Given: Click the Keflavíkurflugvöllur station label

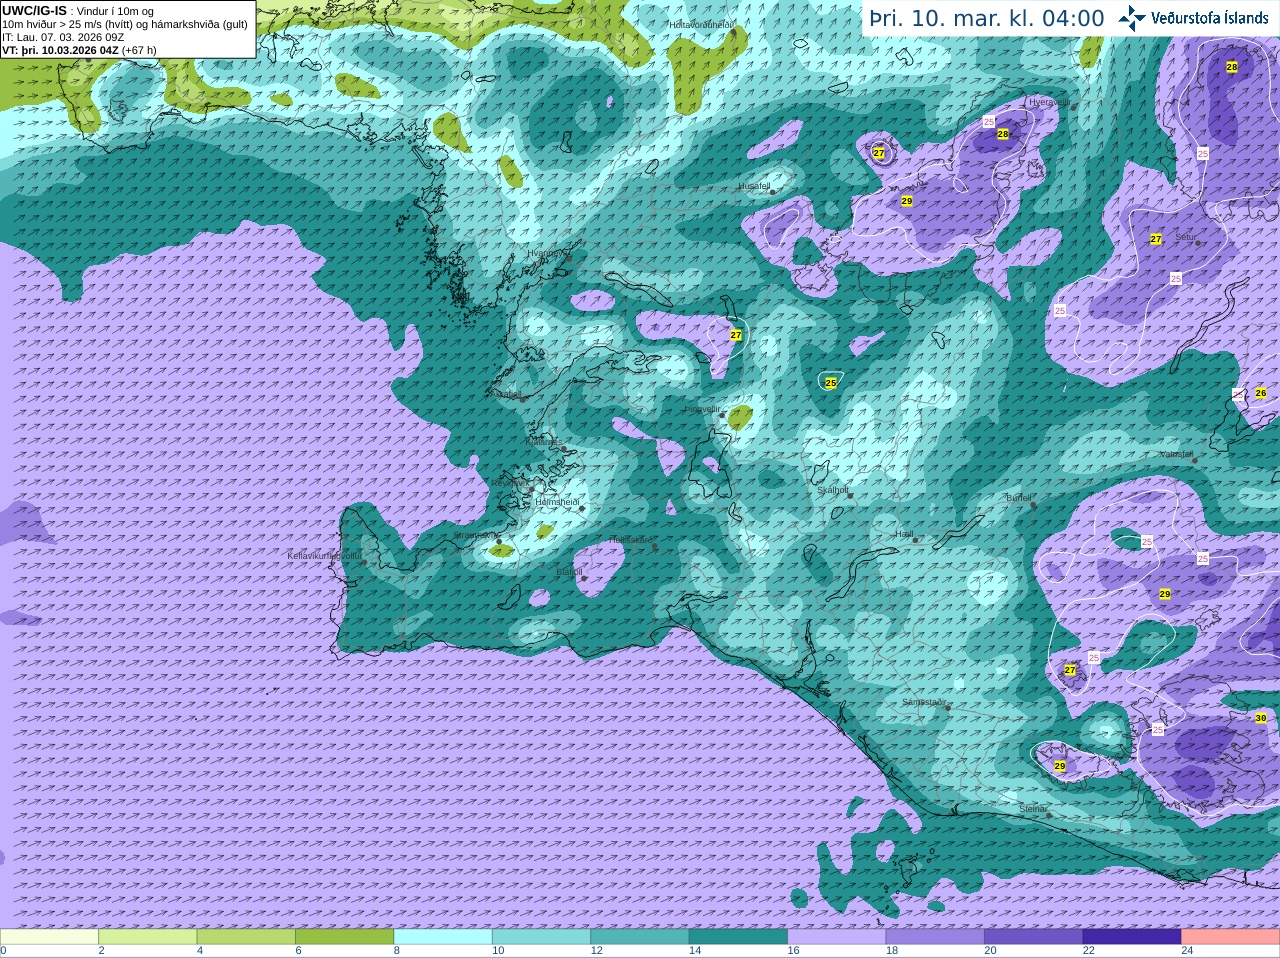Looking at the screenshot, I should click(324, 555).
